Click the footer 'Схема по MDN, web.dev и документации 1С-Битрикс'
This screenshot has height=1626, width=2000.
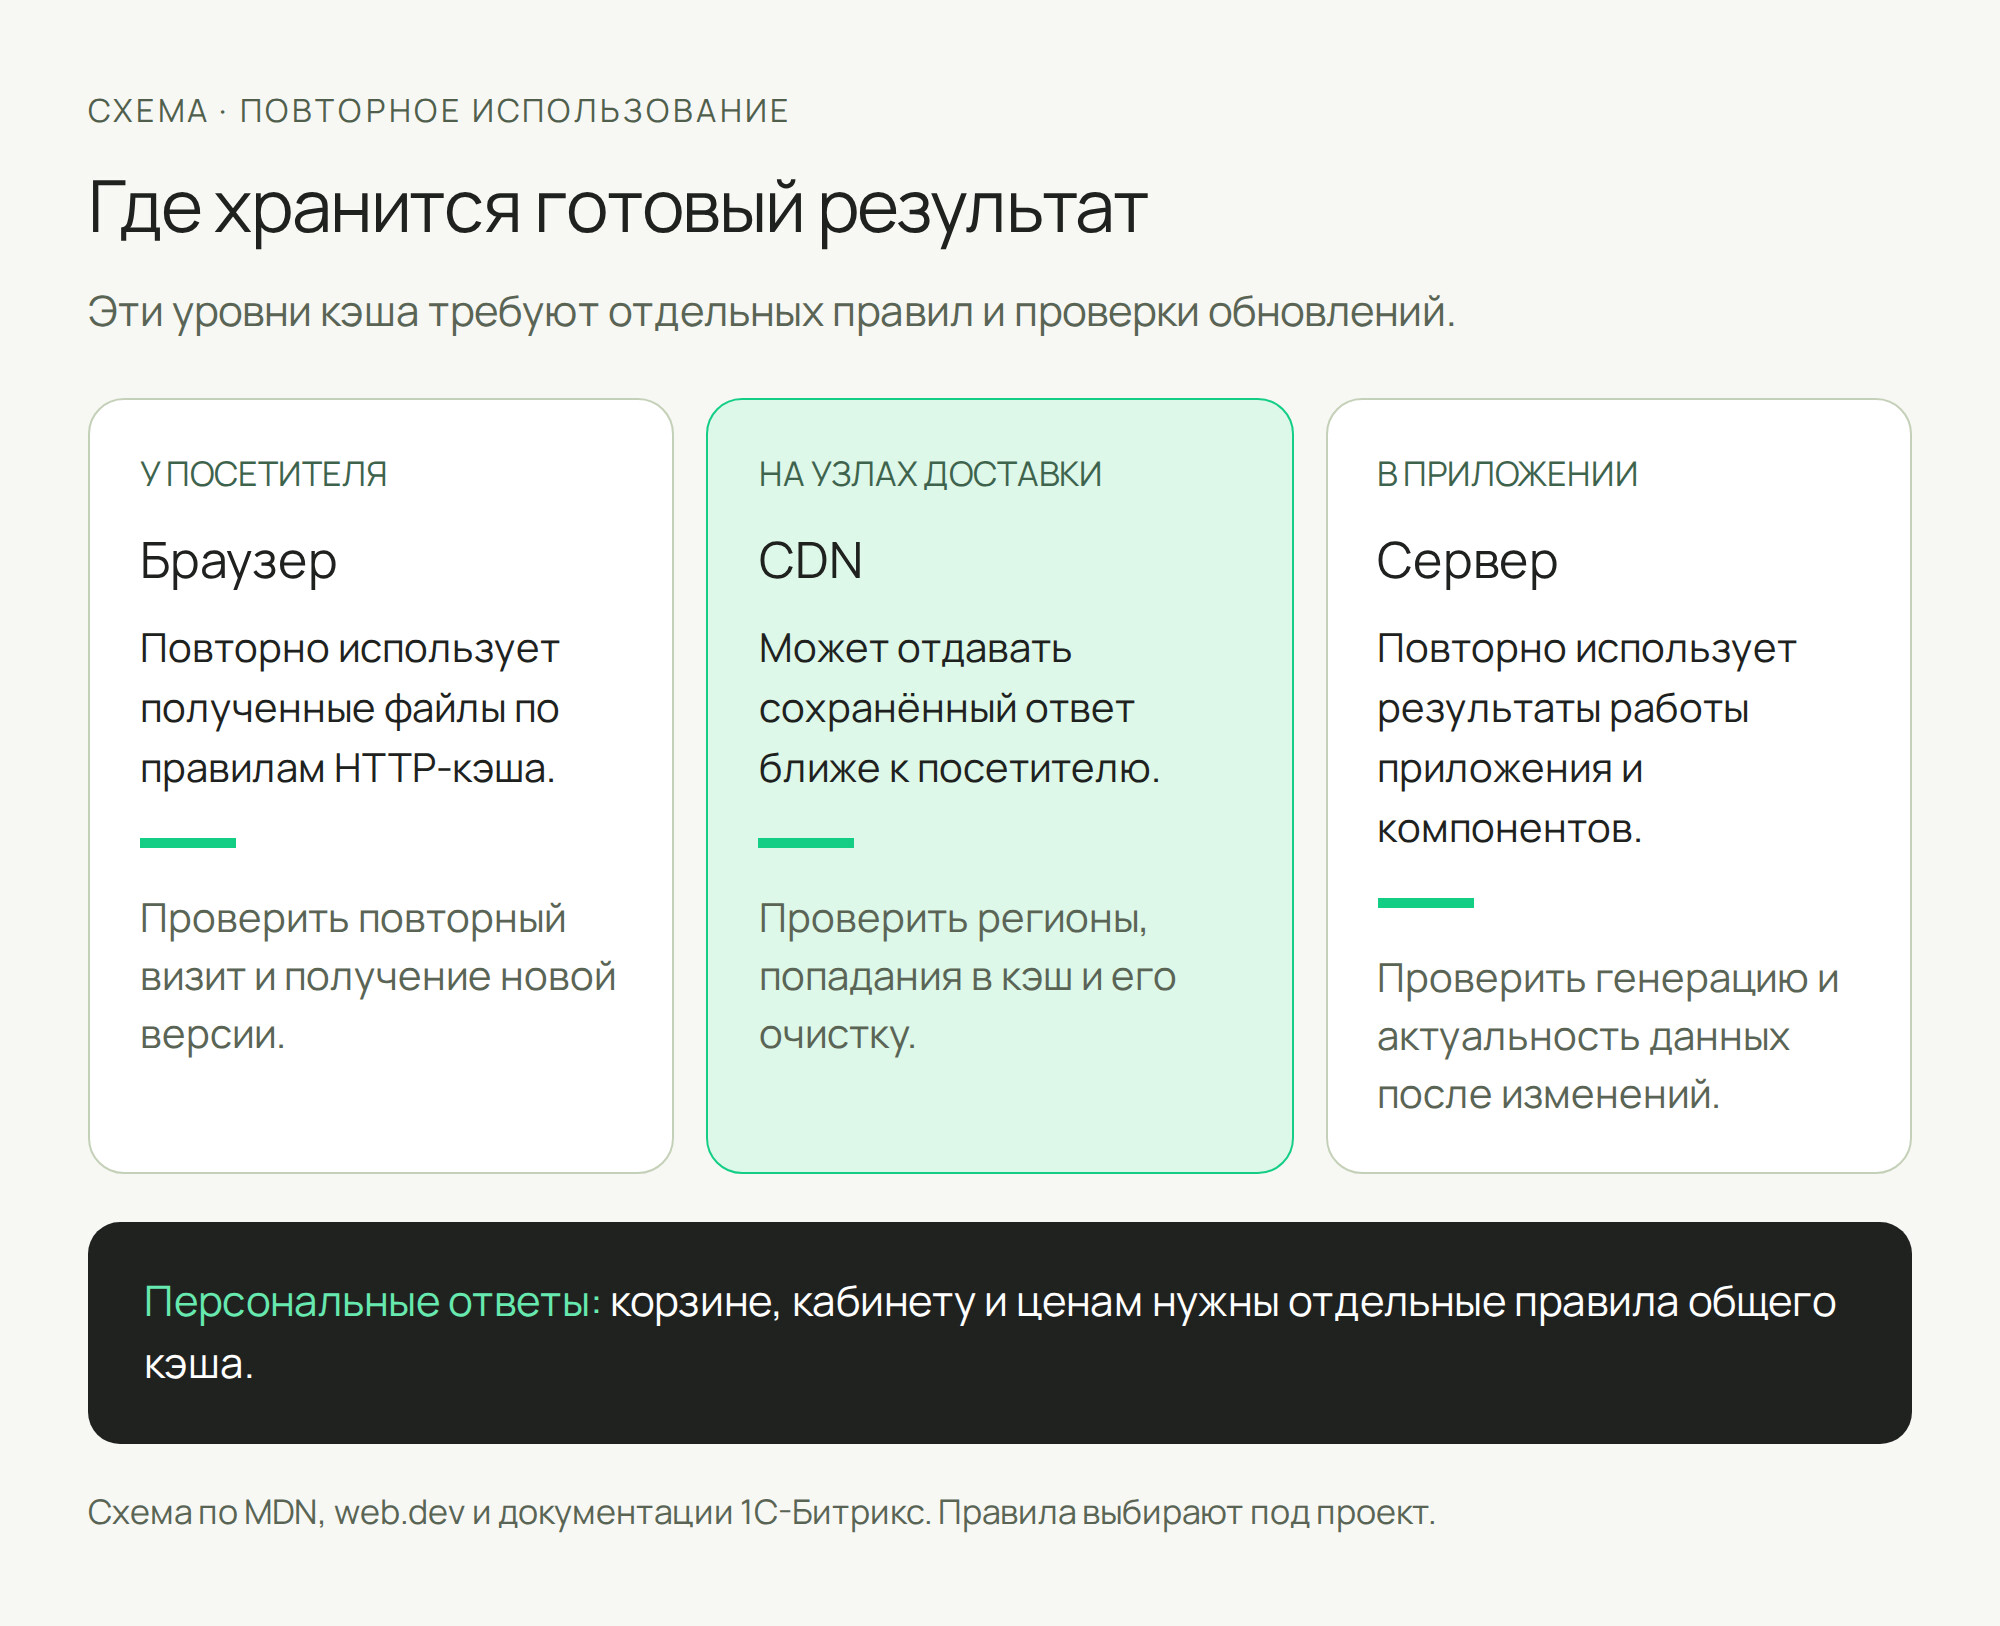509,1512
